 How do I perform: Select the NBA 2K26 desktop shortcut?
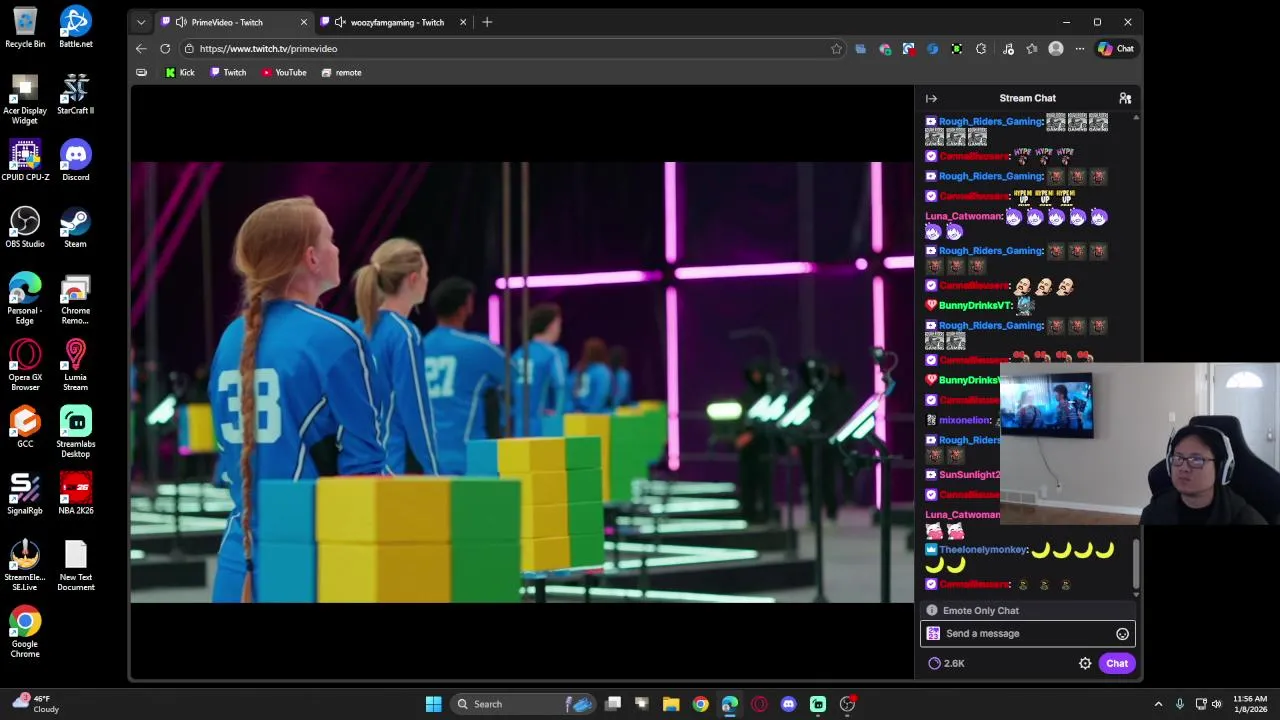click(75, 494)
